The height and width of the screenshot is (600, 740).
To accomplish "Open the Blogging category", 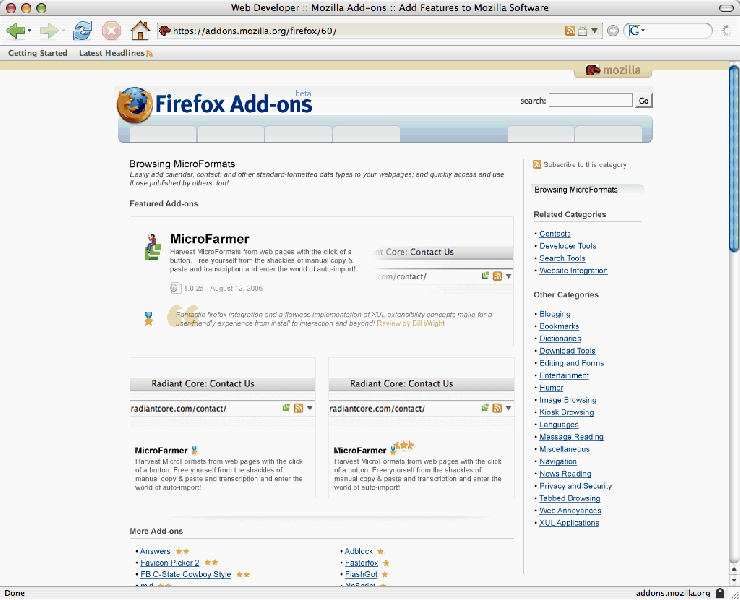I will coord(555,314).
